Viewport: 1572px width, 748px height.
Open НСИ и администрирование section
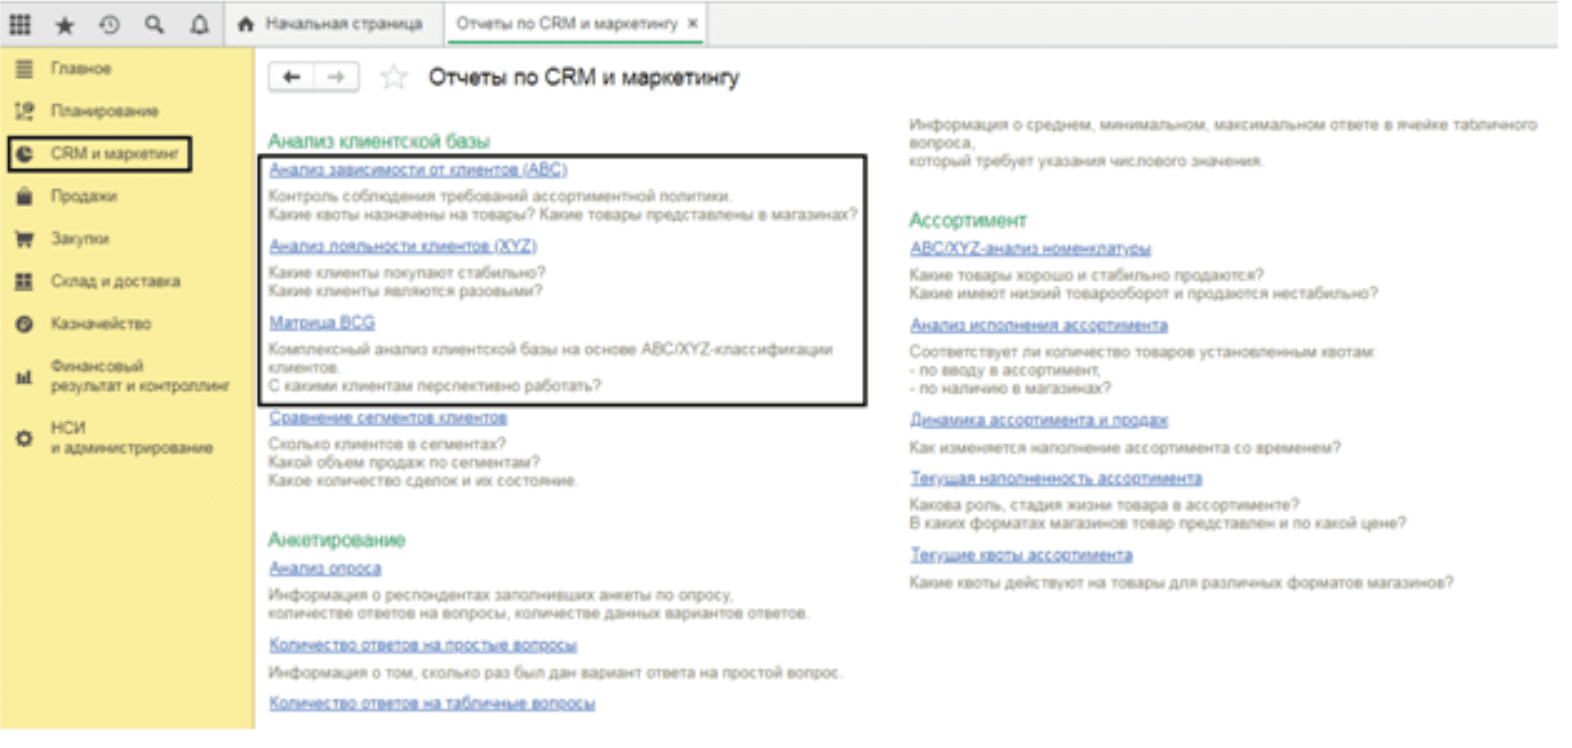(x=130, y=438)
